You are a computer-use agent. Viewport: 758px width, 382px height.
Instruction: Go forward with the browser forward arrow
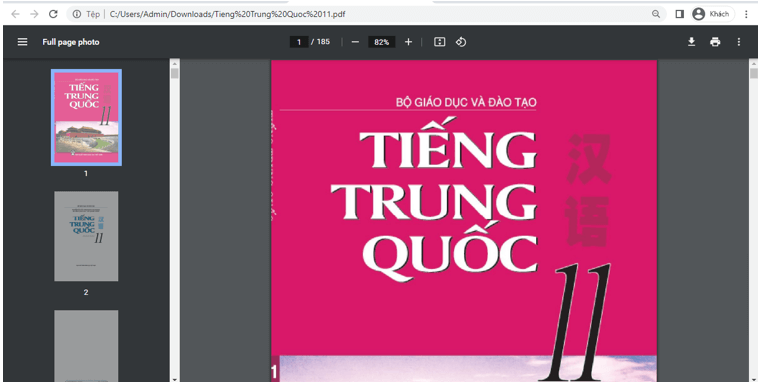[34, 14]
